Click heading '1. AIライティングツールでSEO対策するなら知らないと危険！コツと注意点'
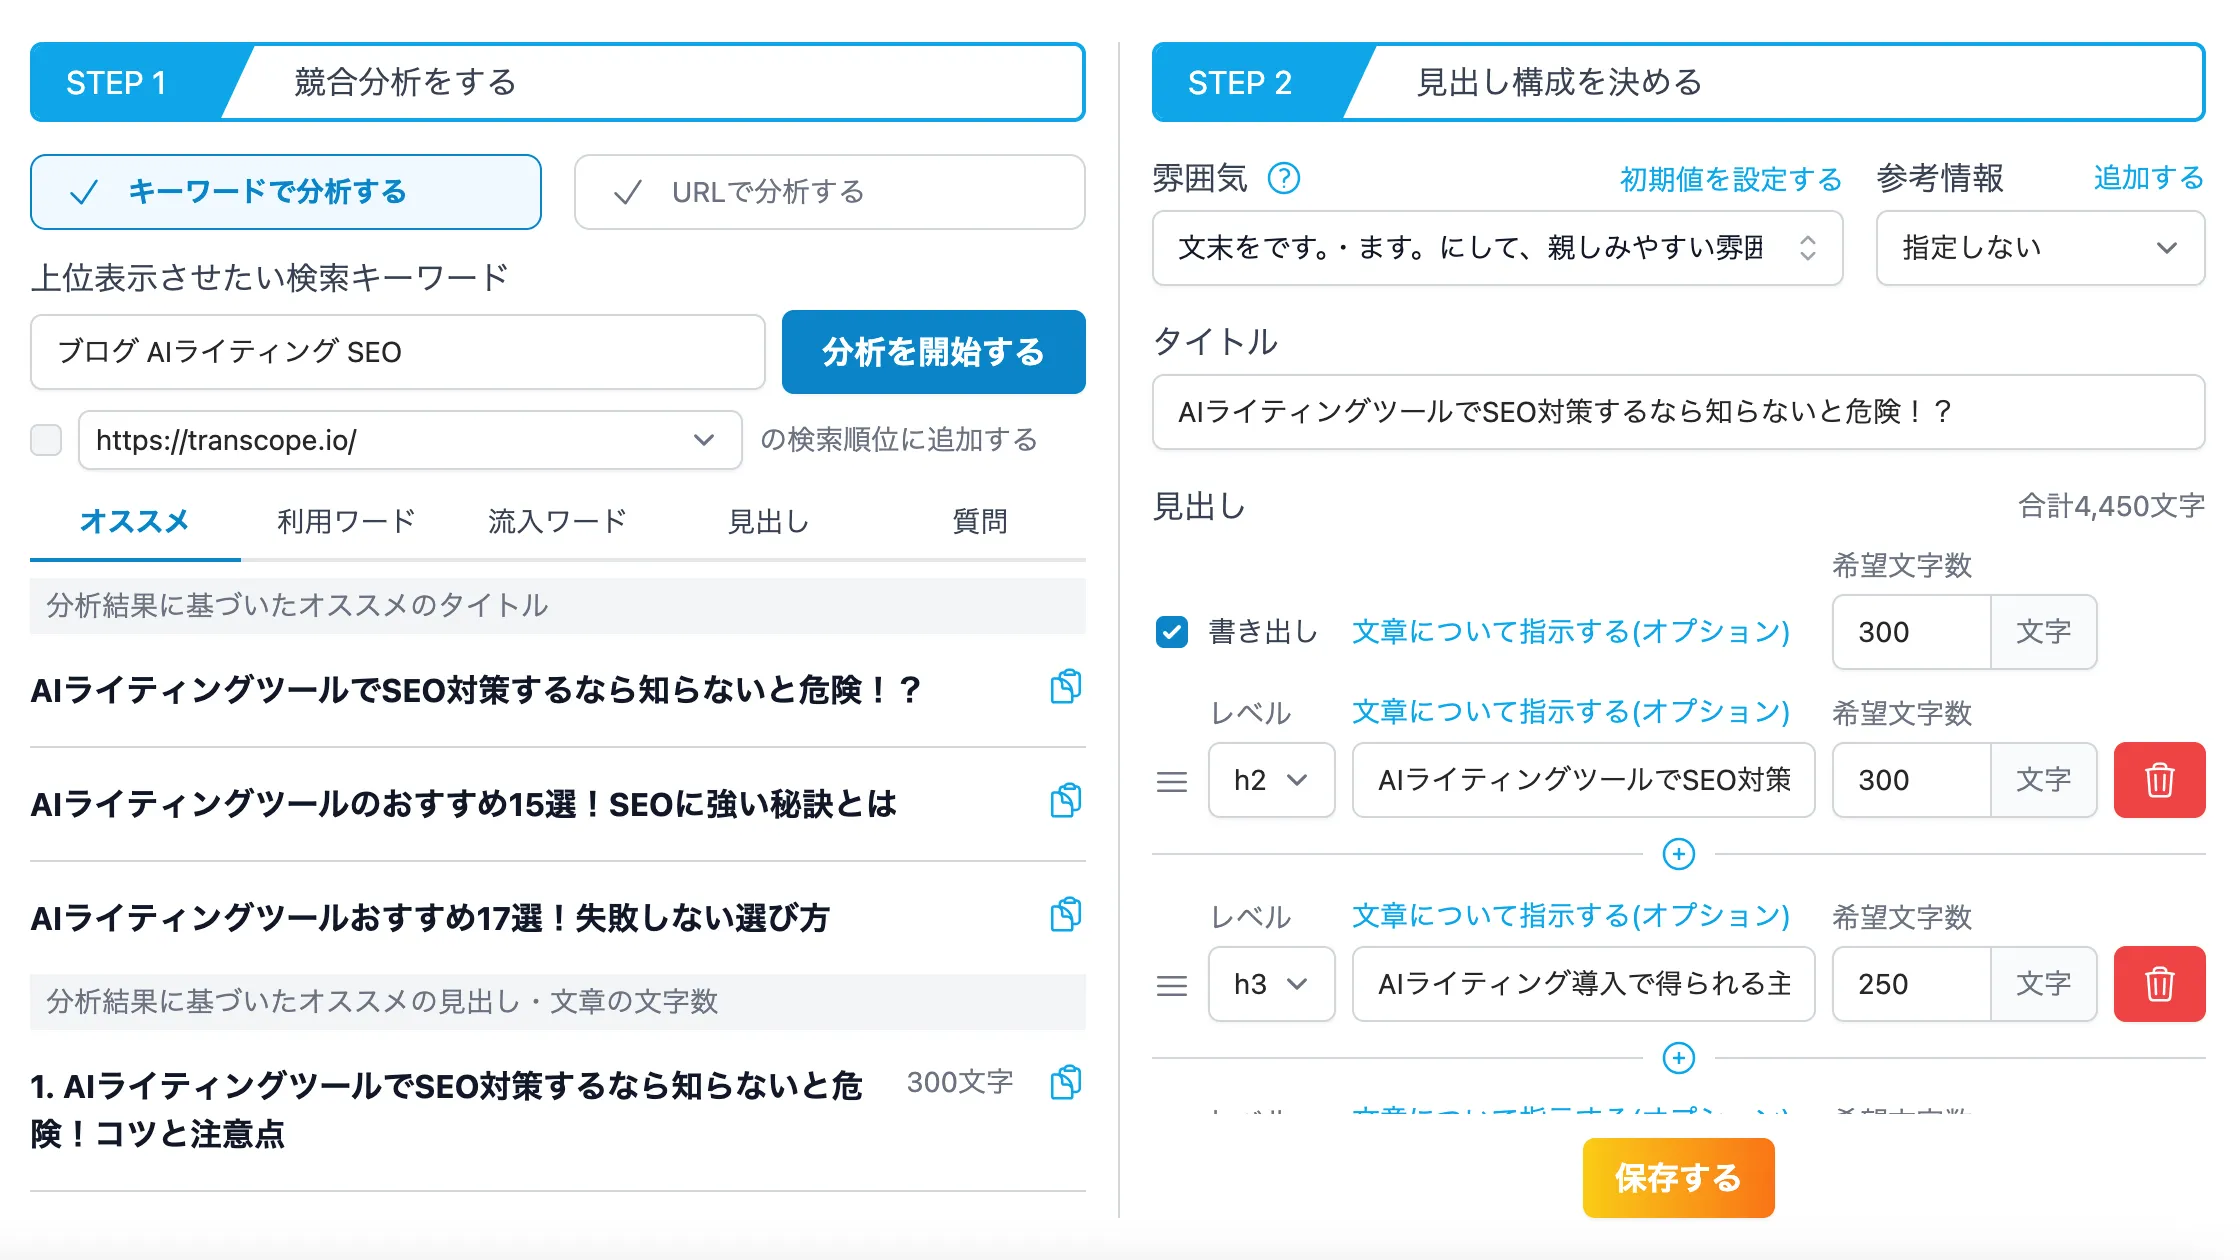The image size is (2240, 1260). [x=446, y=1110]
